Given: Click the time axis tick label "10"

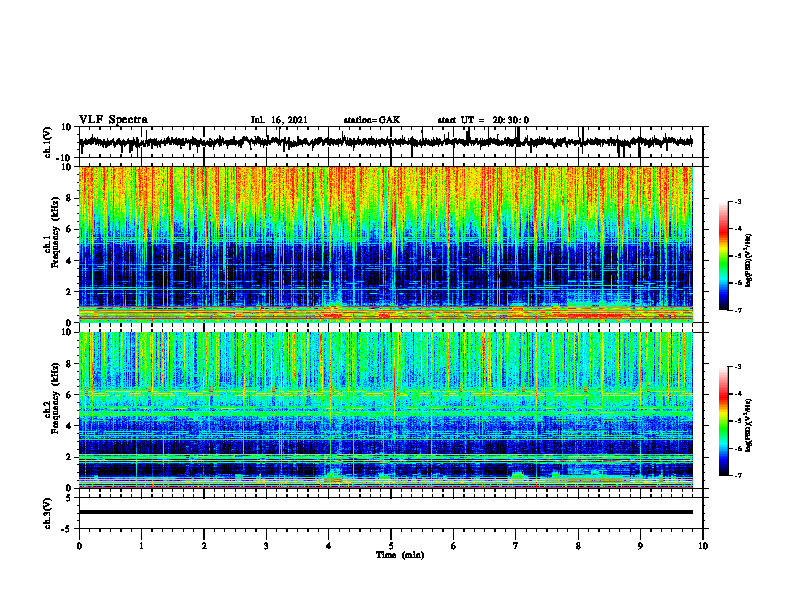Looking at the screenshot, I should point(703,546).
